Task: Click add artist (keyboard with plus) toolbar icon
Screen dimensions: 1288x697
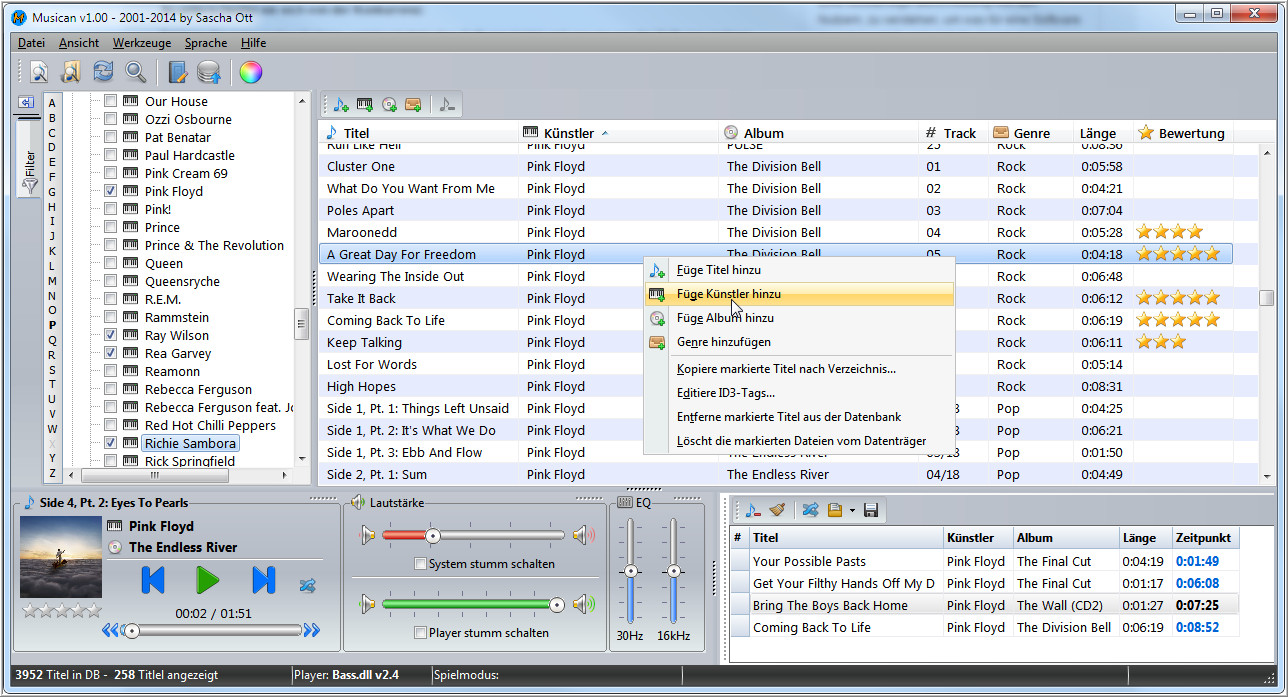Action: (x=365, y=105)
